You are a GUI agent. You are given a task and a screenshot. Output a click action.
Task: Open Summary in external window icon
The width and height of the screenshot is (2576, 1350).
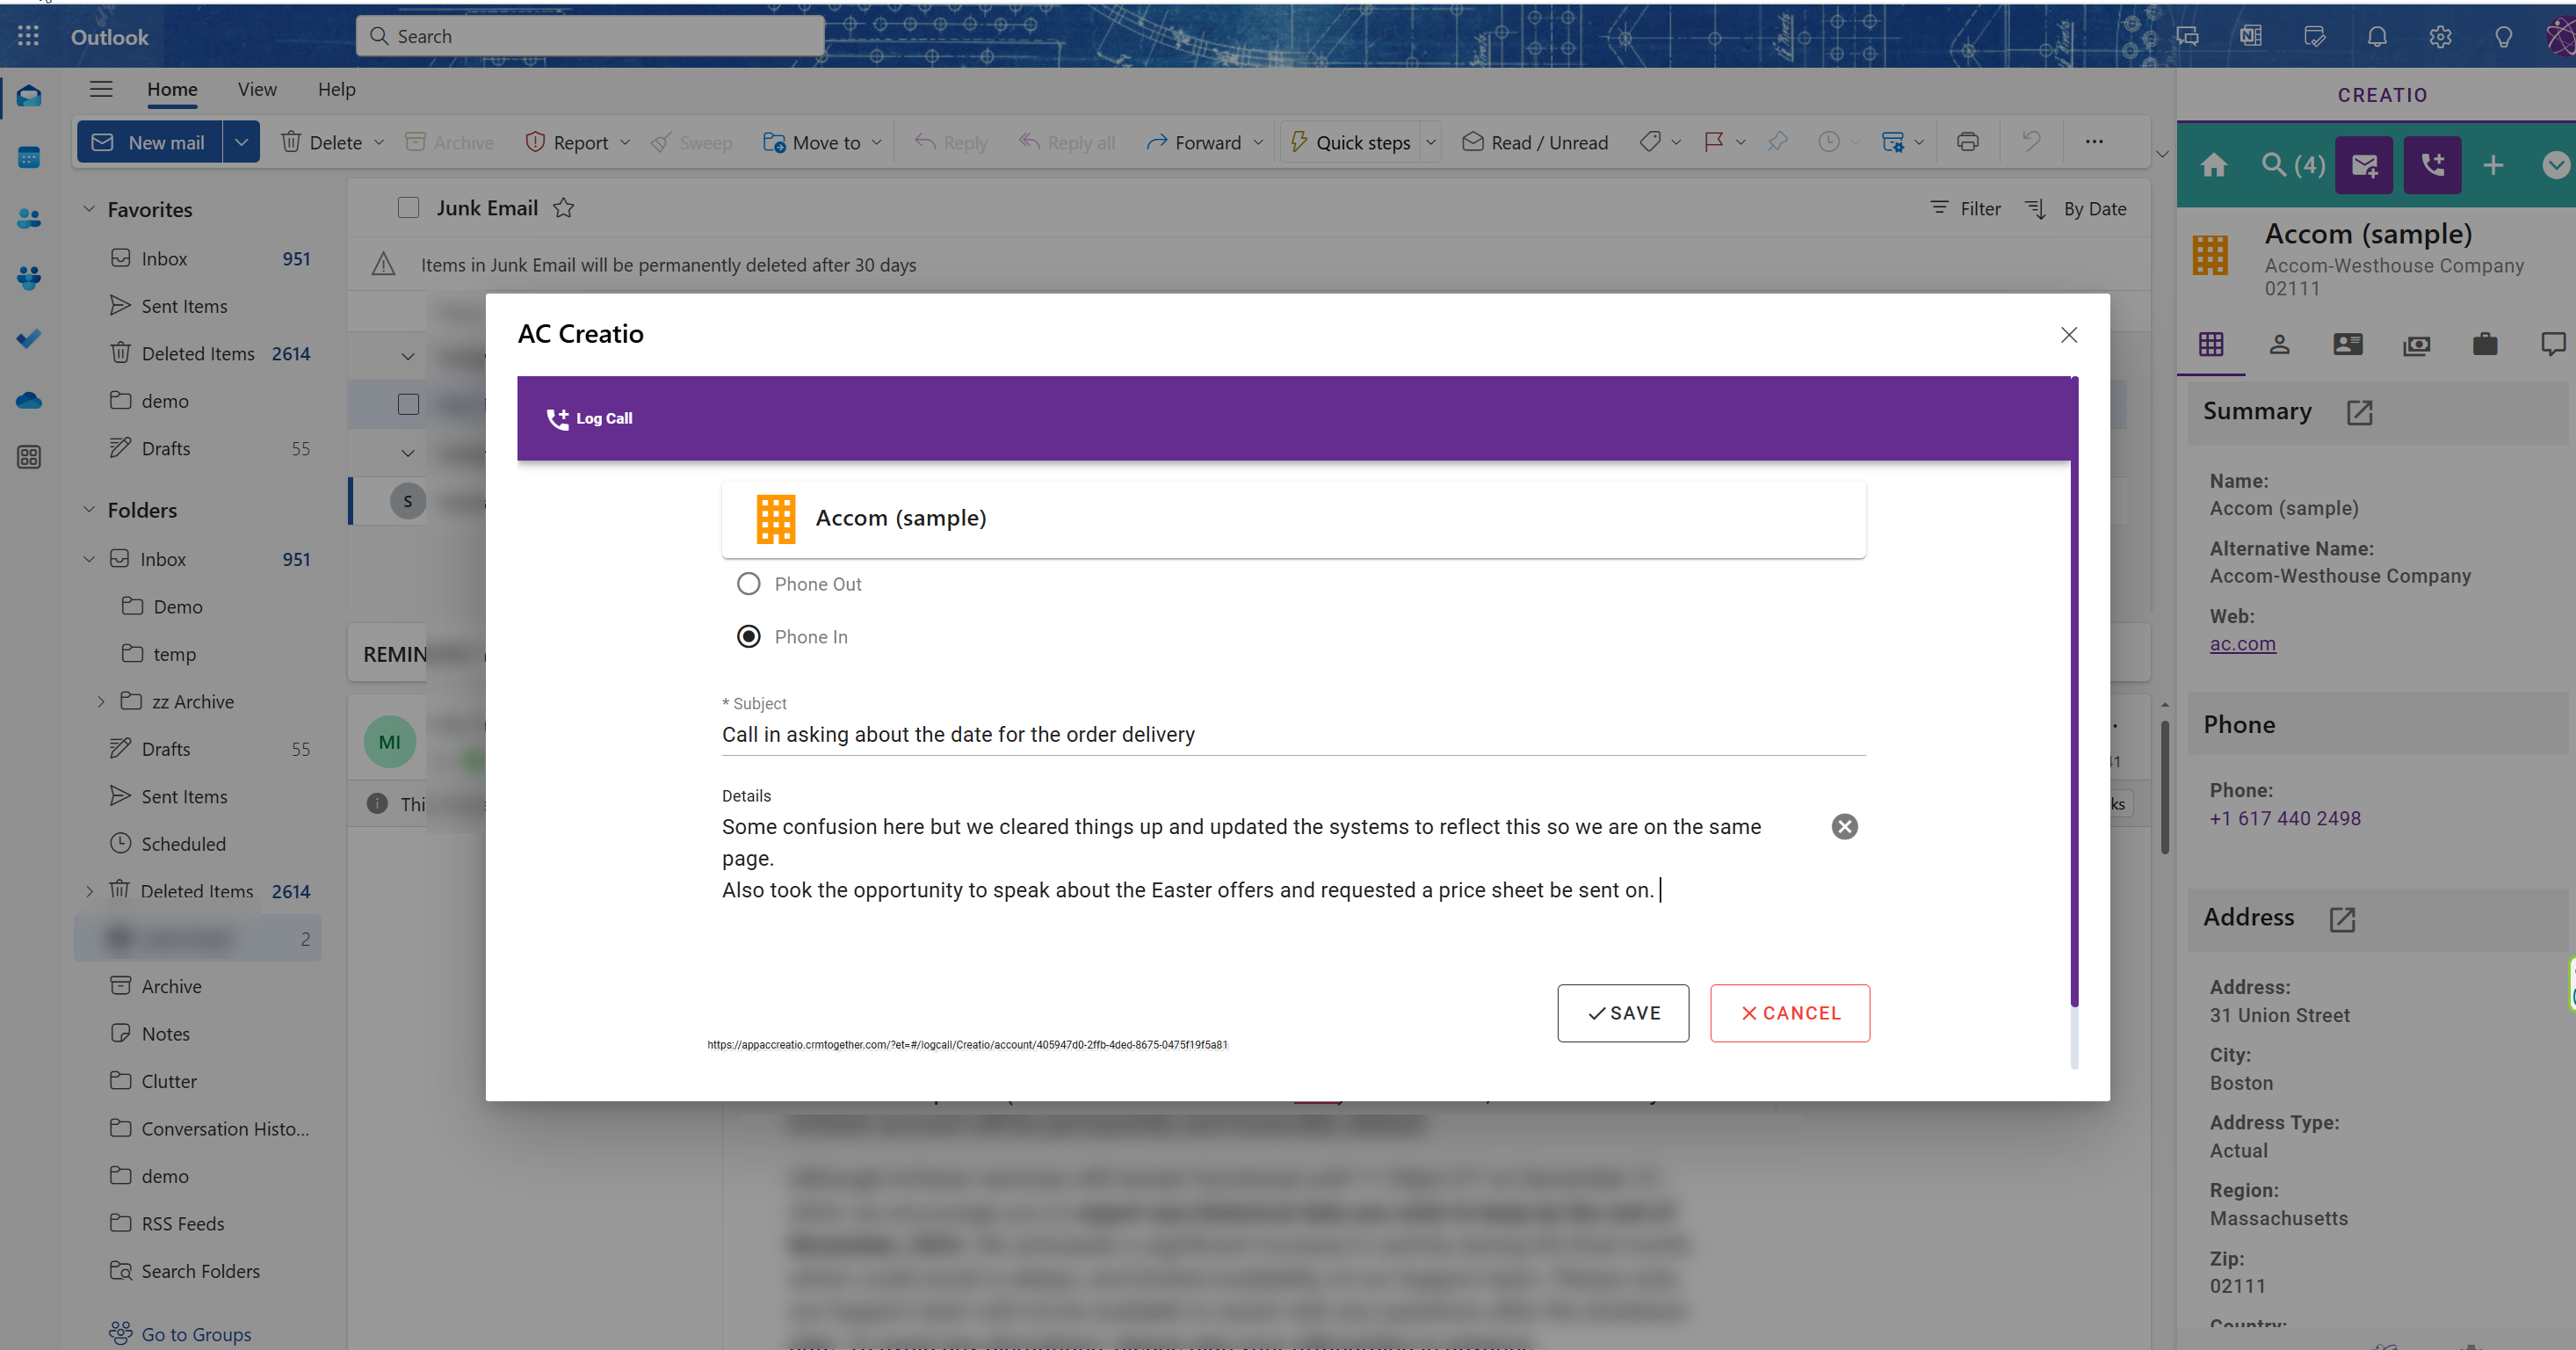tap(2359, 412)
